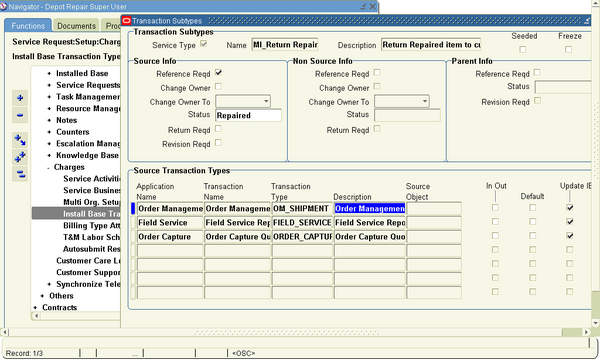Expand the Task Management tree node
Screen dimensions: 600x360
[x=49, y=97]
